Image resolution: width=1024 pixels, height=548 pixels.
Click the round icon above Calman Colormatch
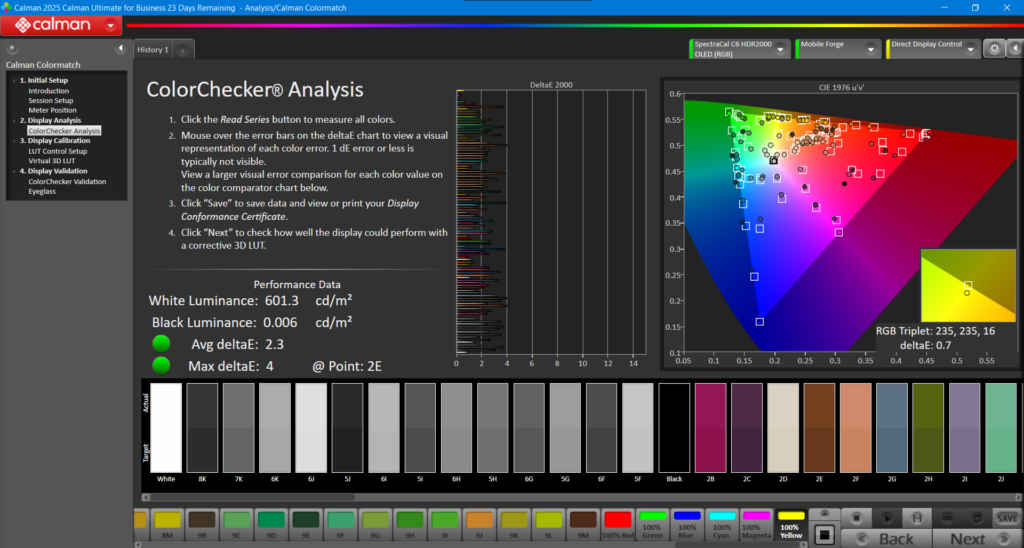pos(12,48)
